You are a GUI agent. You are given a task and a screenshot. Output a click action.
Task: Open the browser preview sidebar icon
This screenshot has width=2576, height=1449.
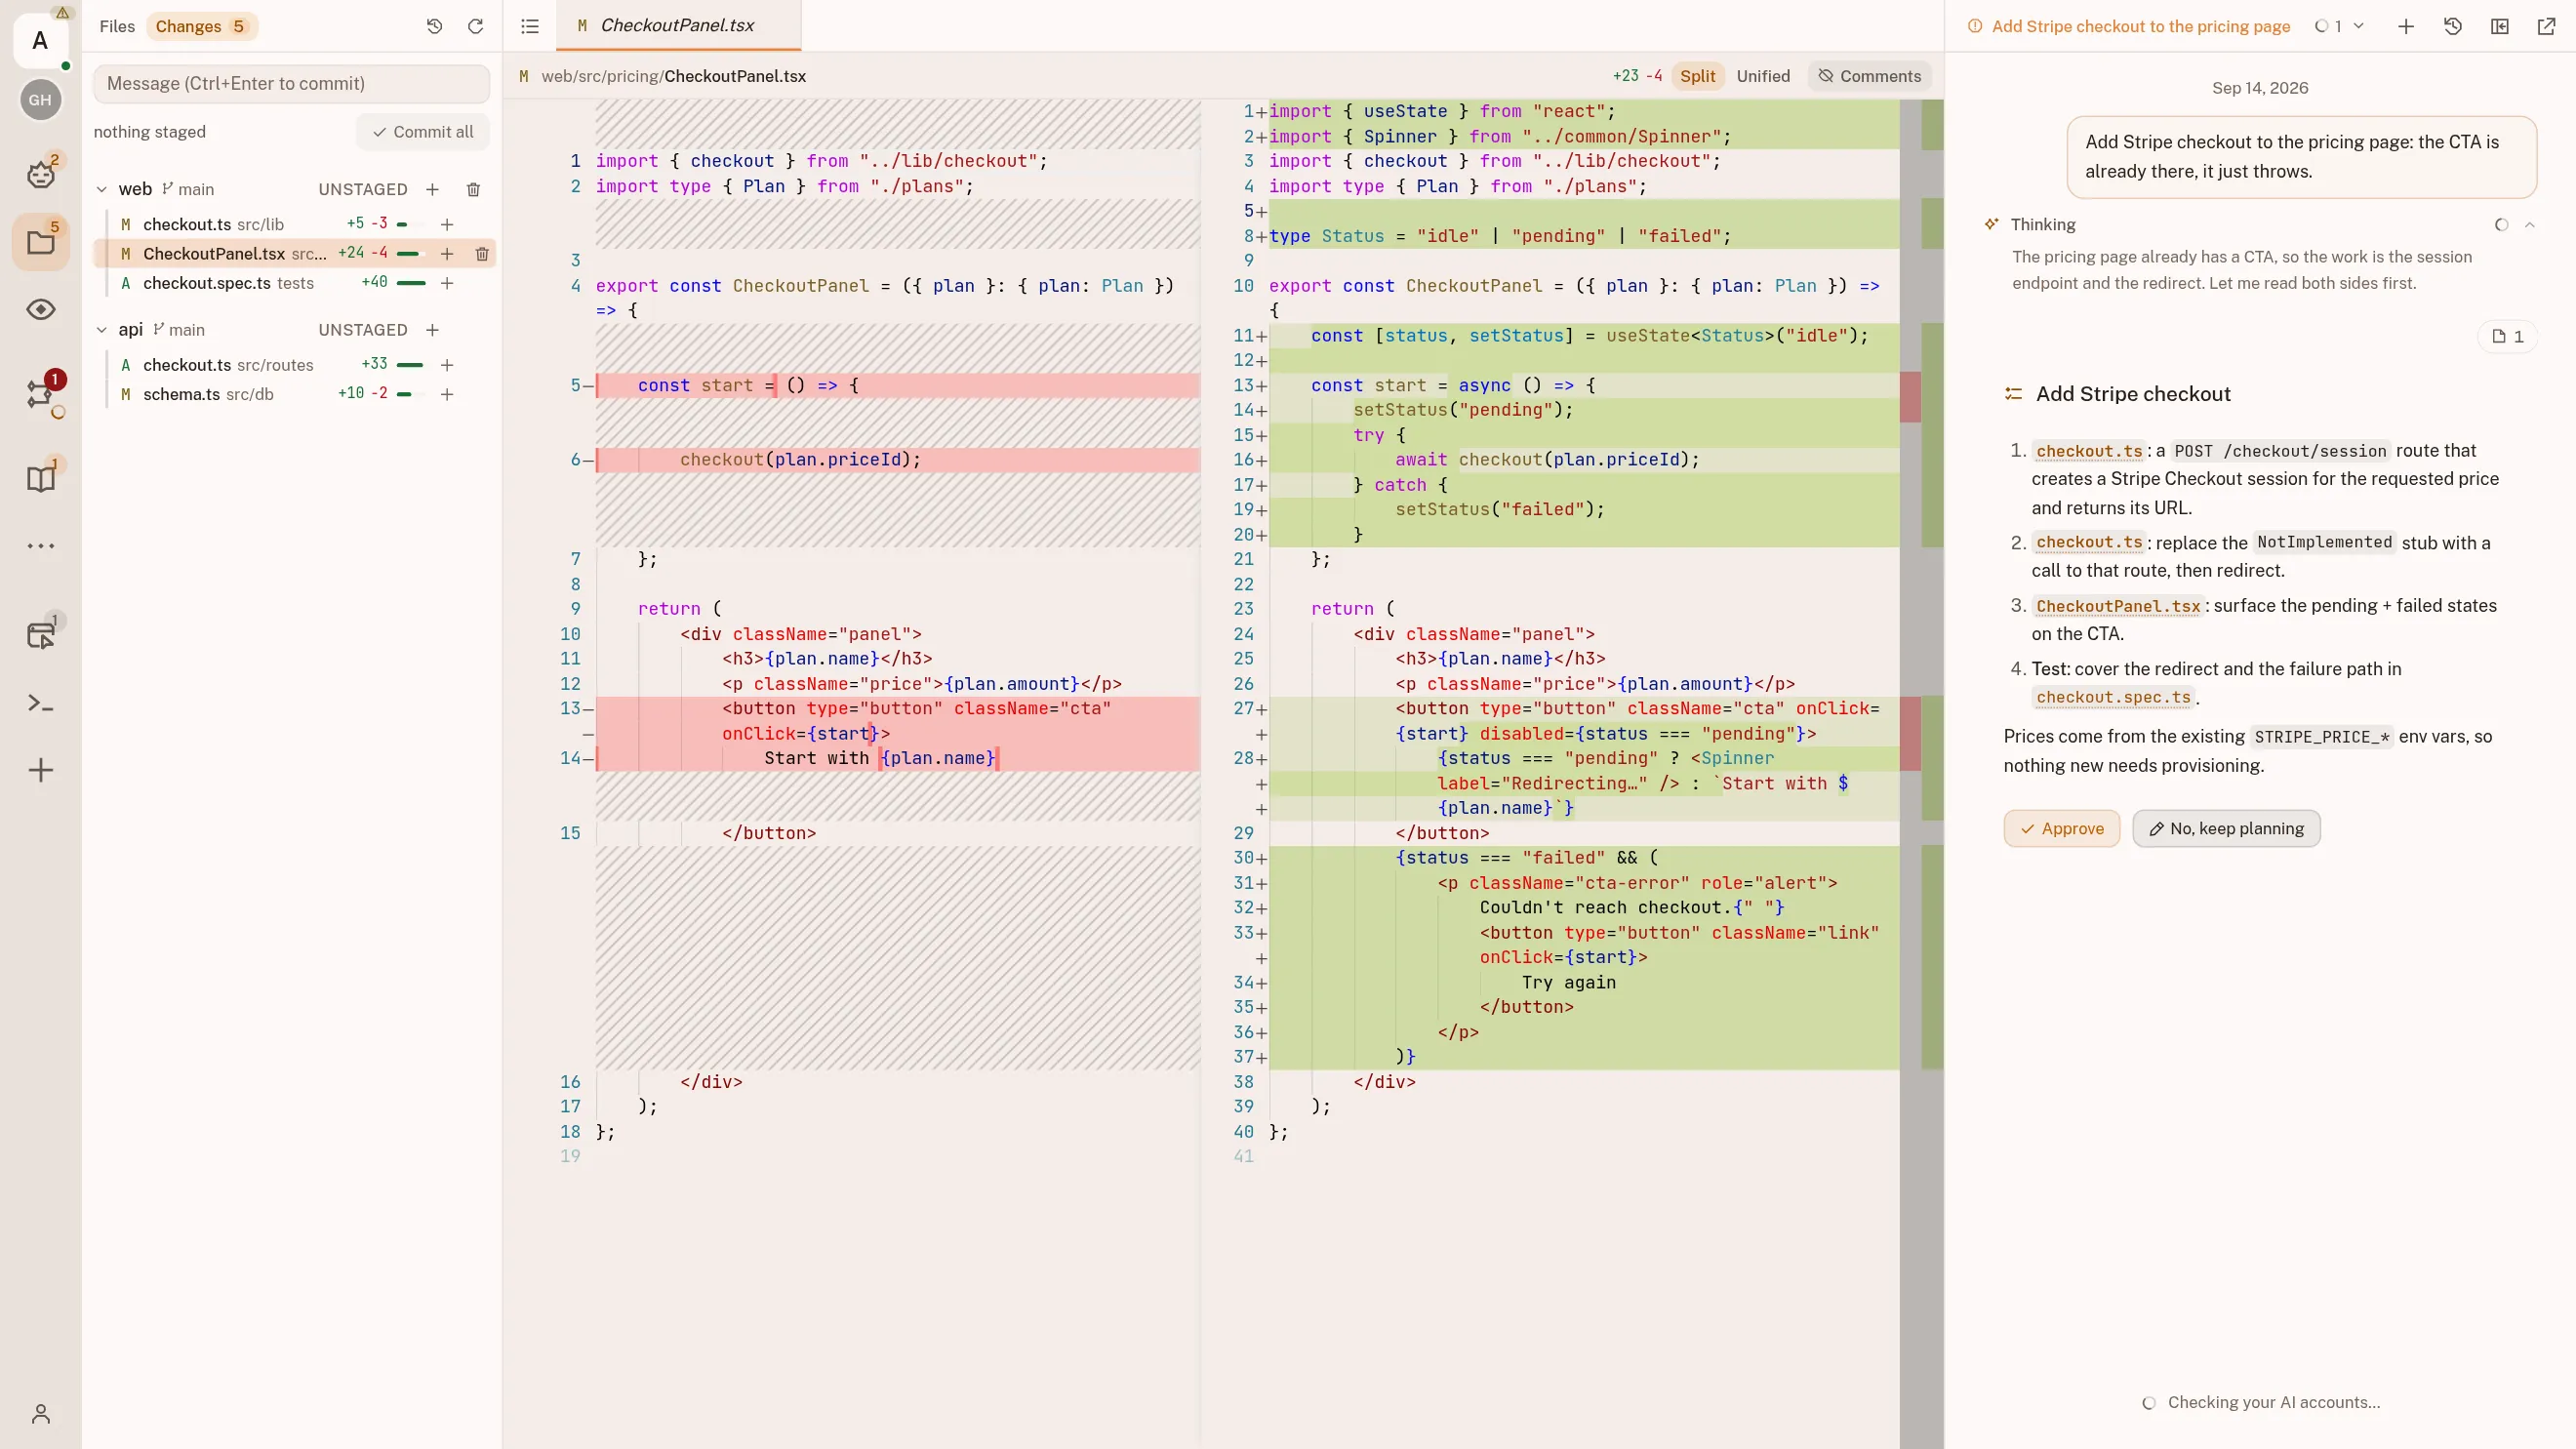(x=40, y=634)
